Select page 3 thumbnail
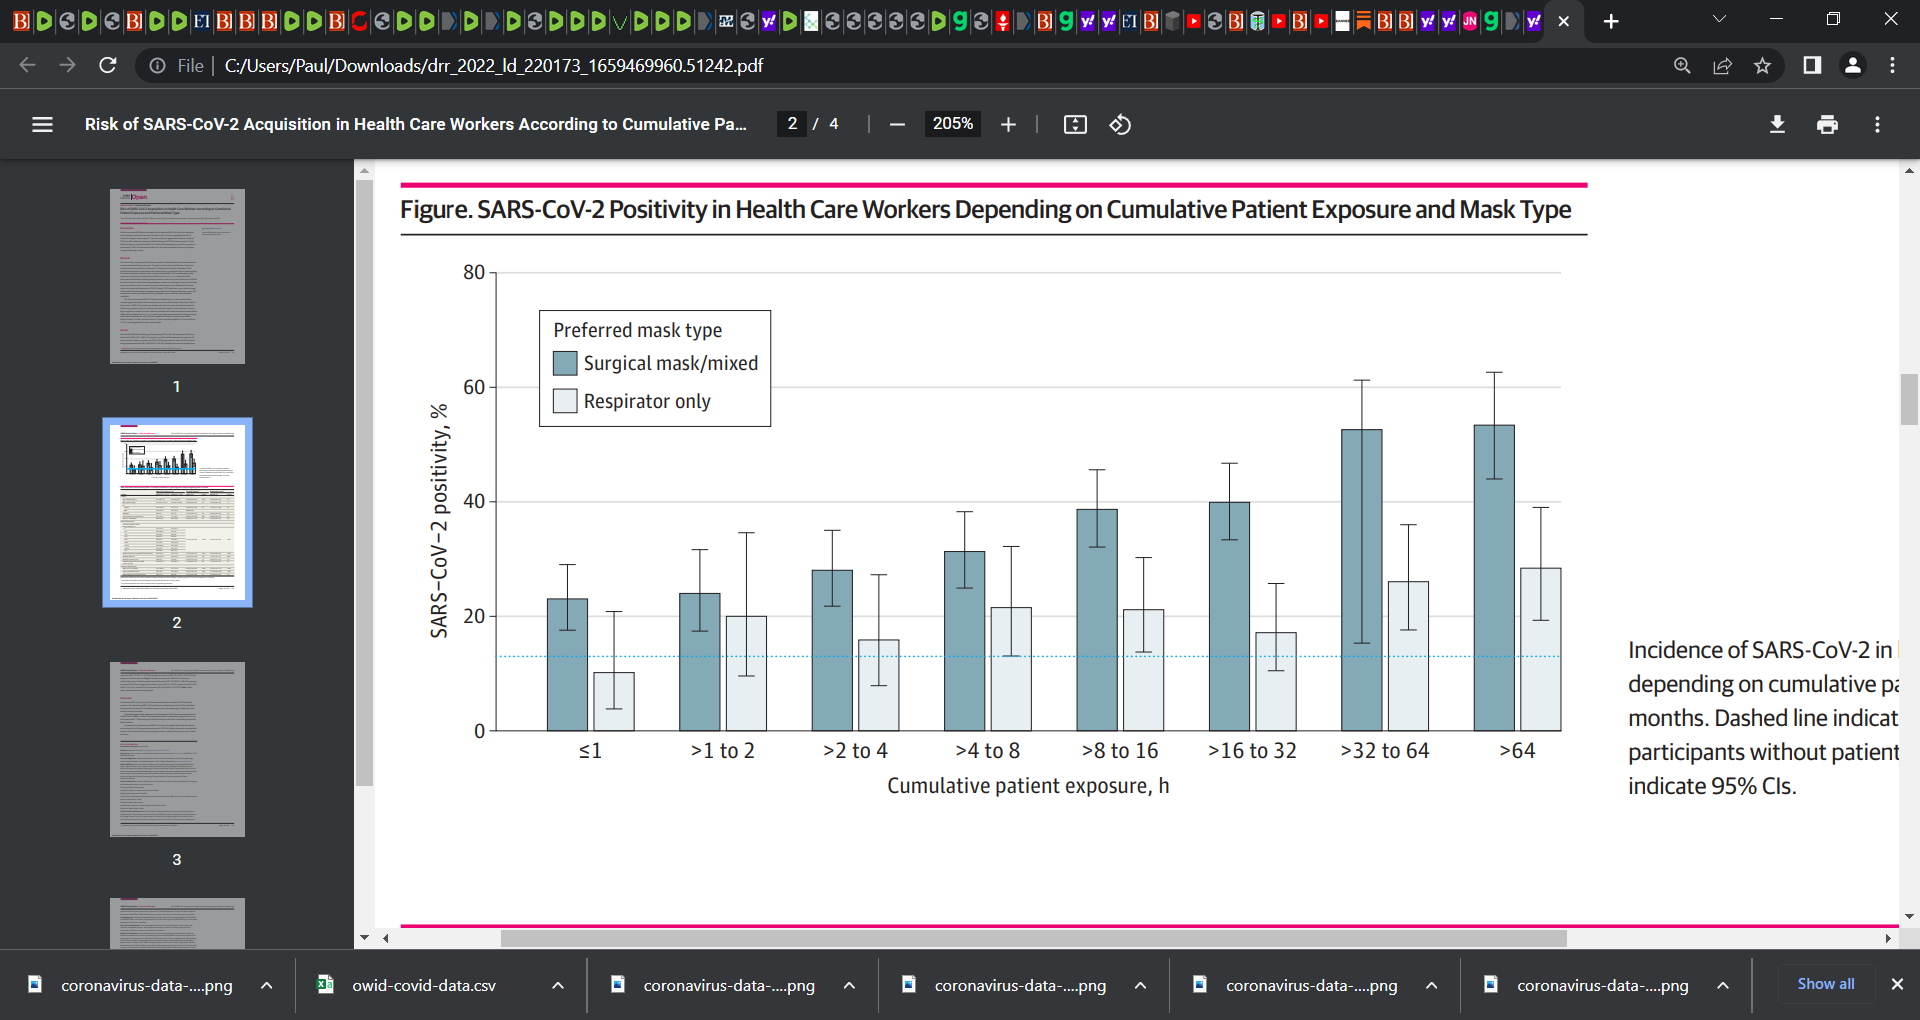This screenshot has height=1020, width=1920. pos(177,749)
